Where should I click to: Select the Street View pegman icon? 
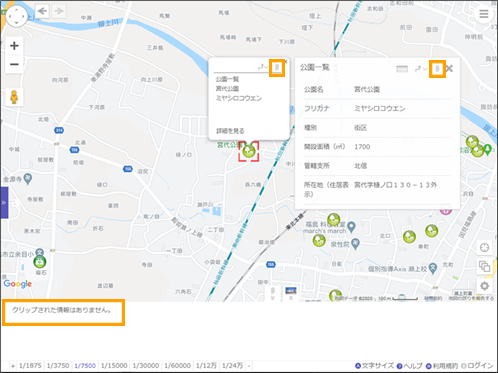pos(14,97)
